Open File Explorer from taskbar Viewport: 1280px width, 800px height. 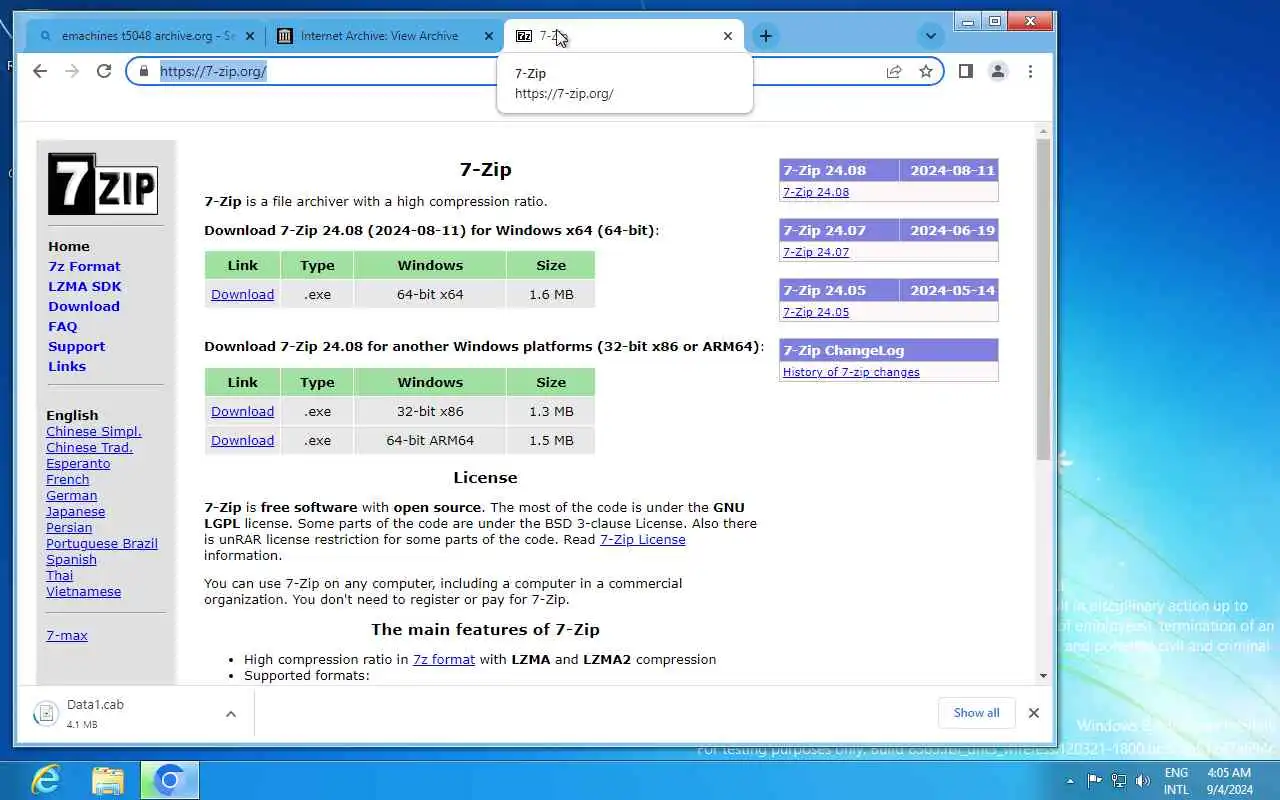(108, 780)
